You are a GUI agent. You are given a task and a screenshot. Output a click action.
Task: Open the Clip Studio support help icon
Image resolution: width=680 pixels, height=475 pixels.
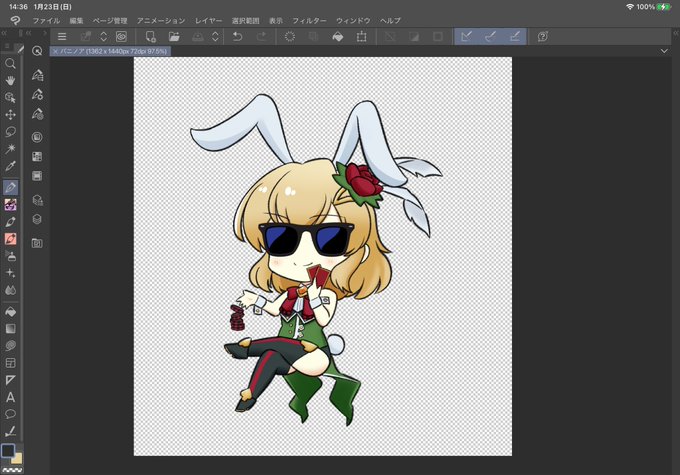coord(543,36)
